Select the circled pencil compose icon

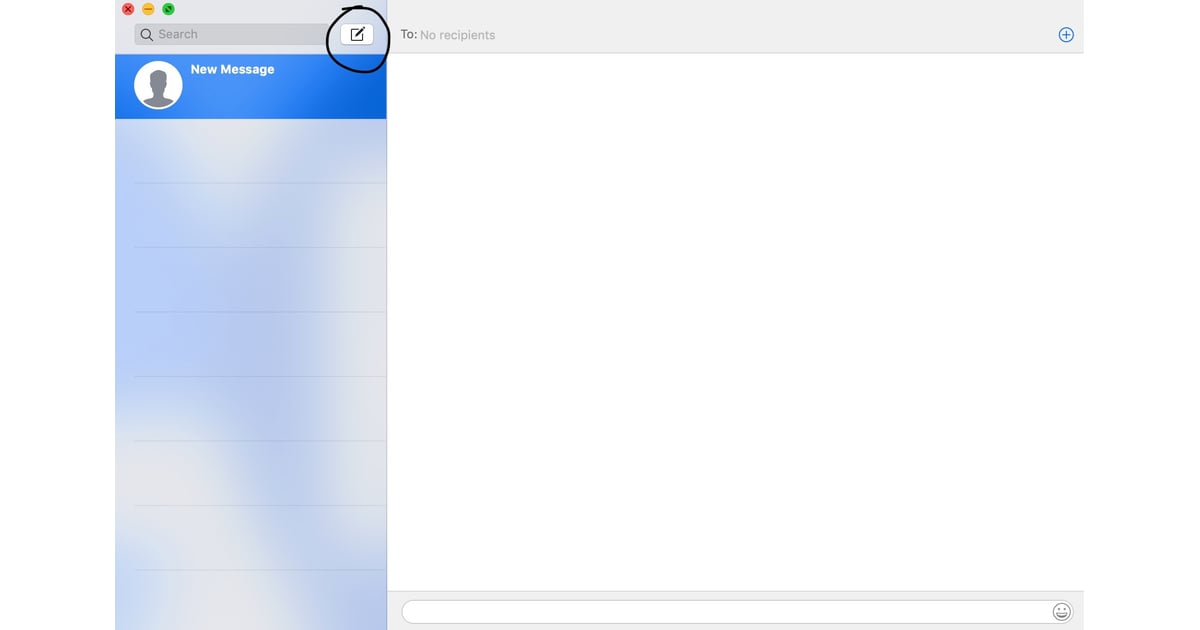pyautogui.click(x=357, y=34)
